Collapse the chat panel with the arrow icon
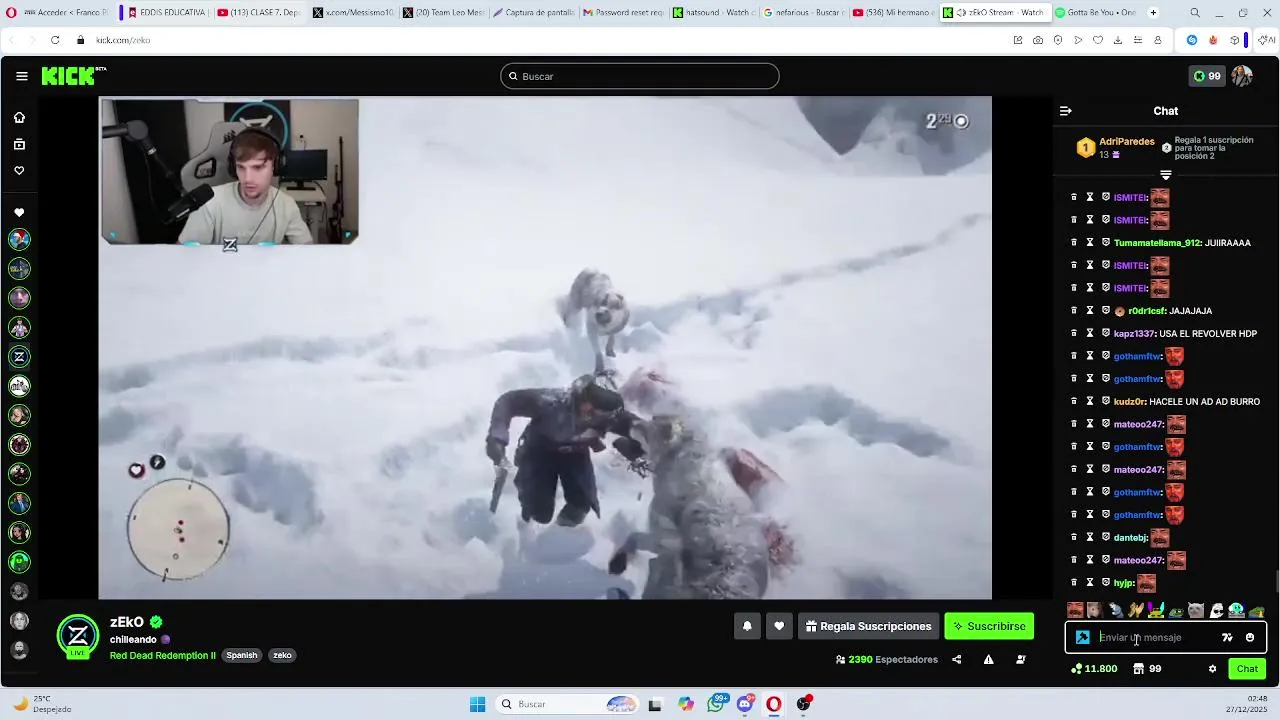Image resolution: width=1280 pixels, height=720 pixels. click(1066, 111)
